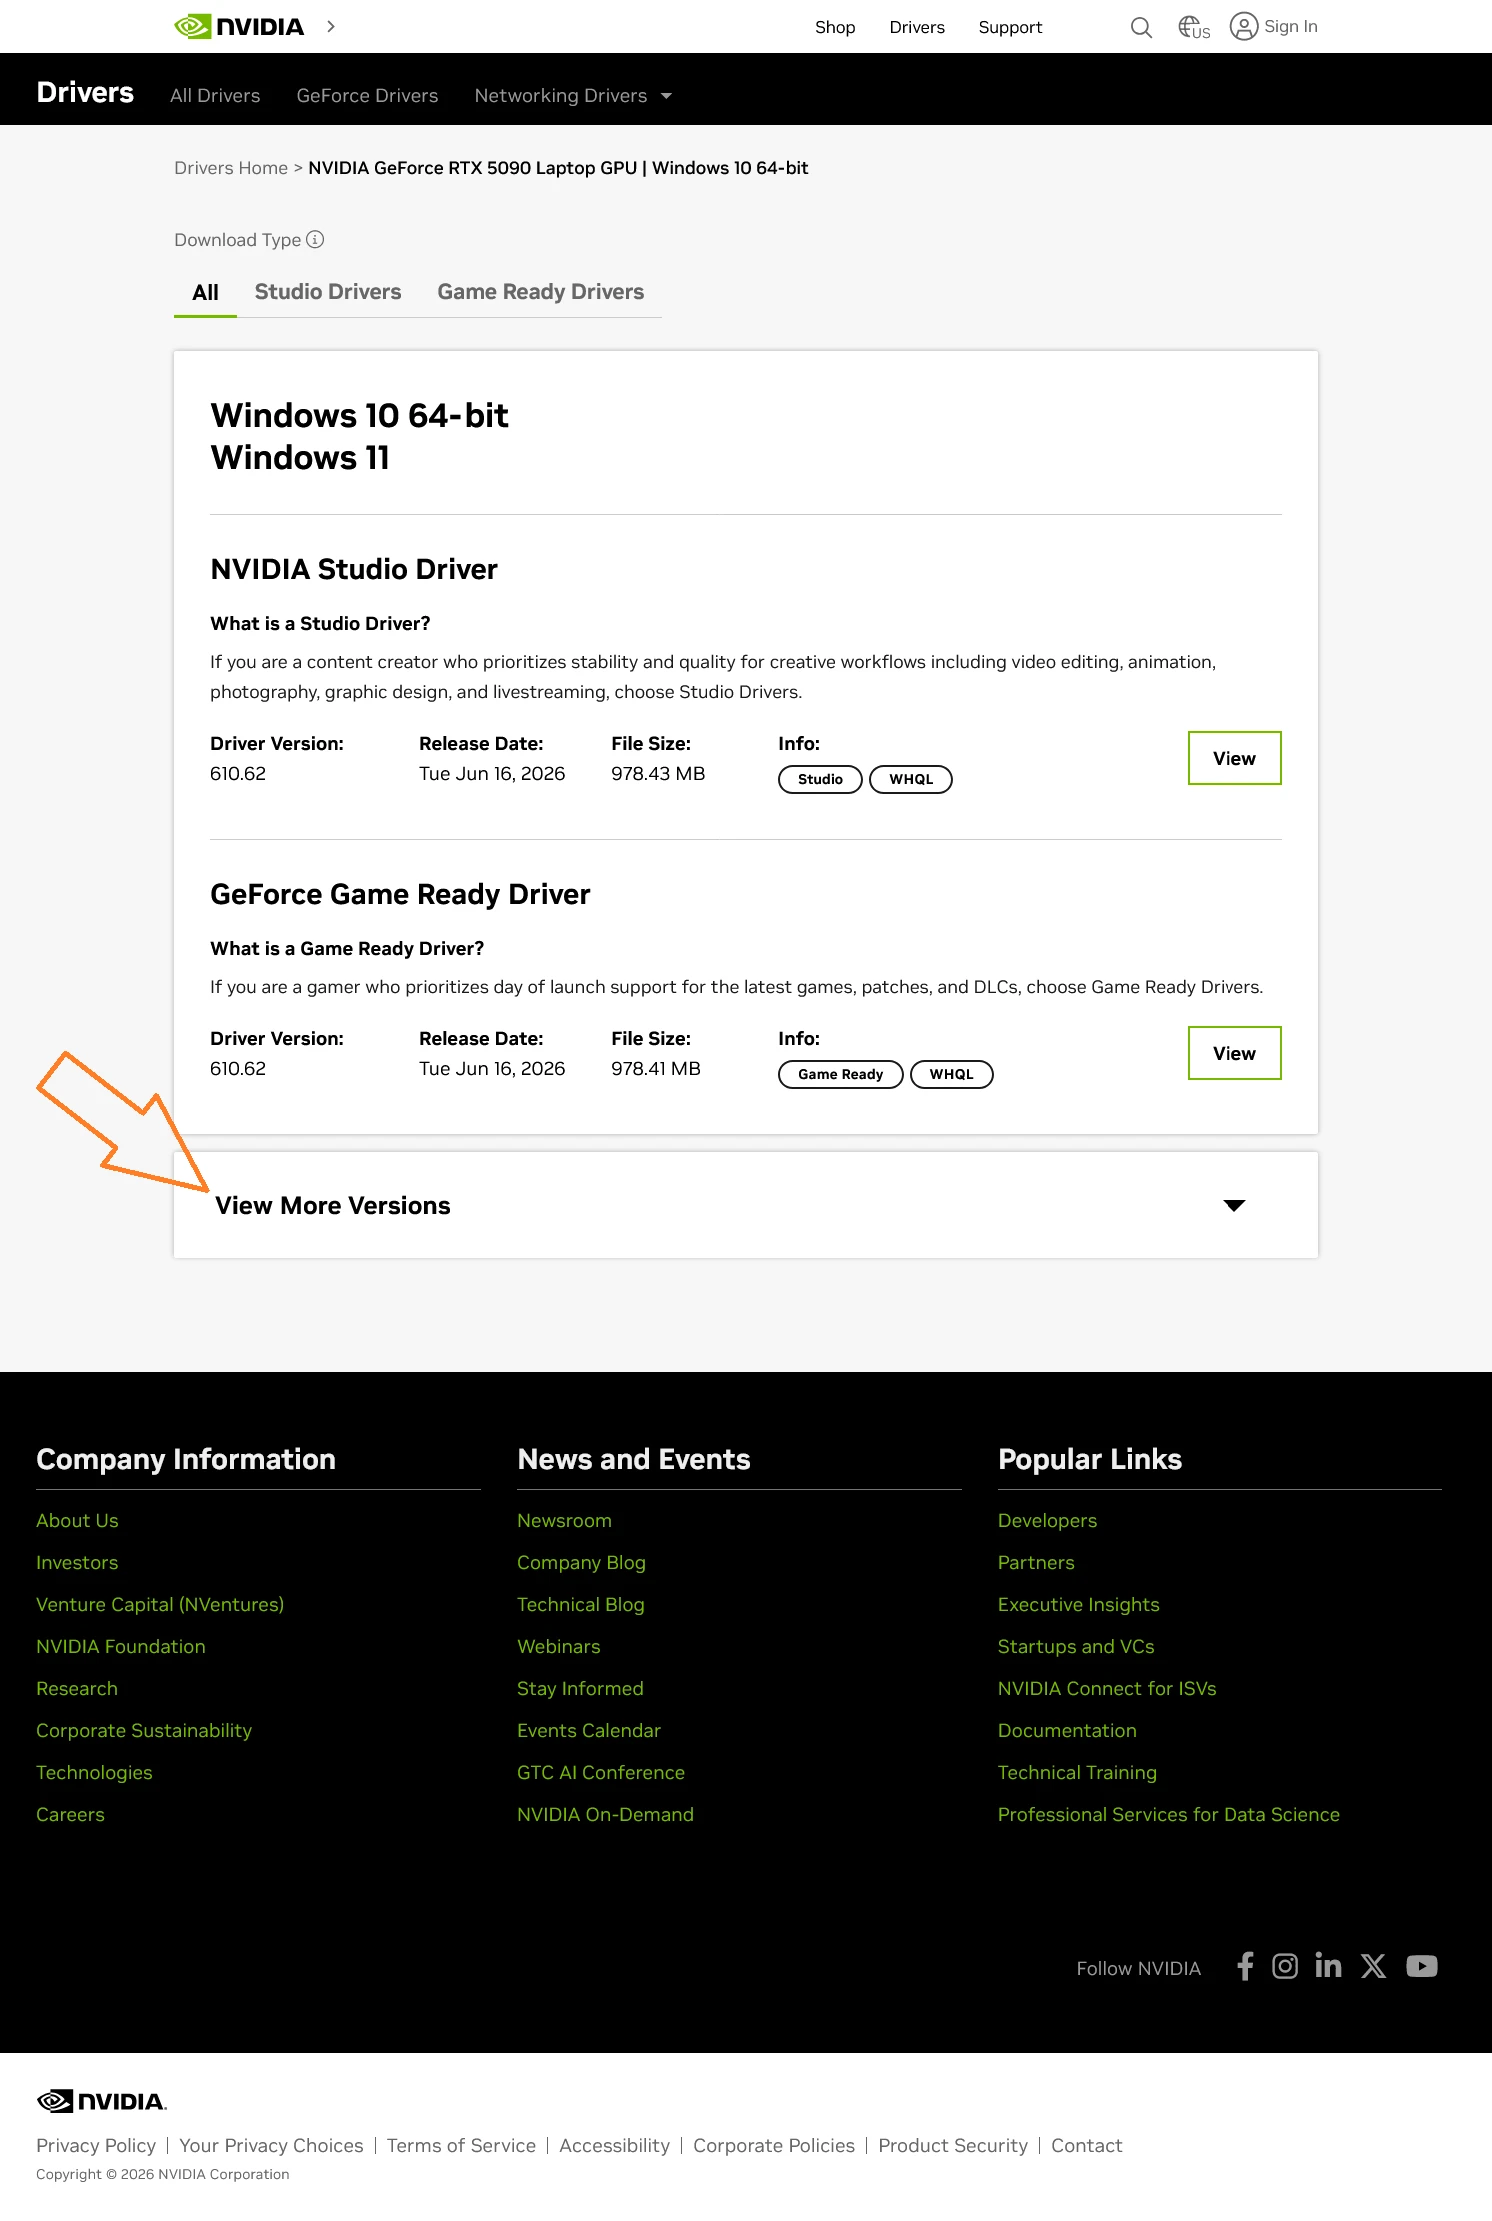
Task: Open the Support menu item
Action: point(1010,27)
